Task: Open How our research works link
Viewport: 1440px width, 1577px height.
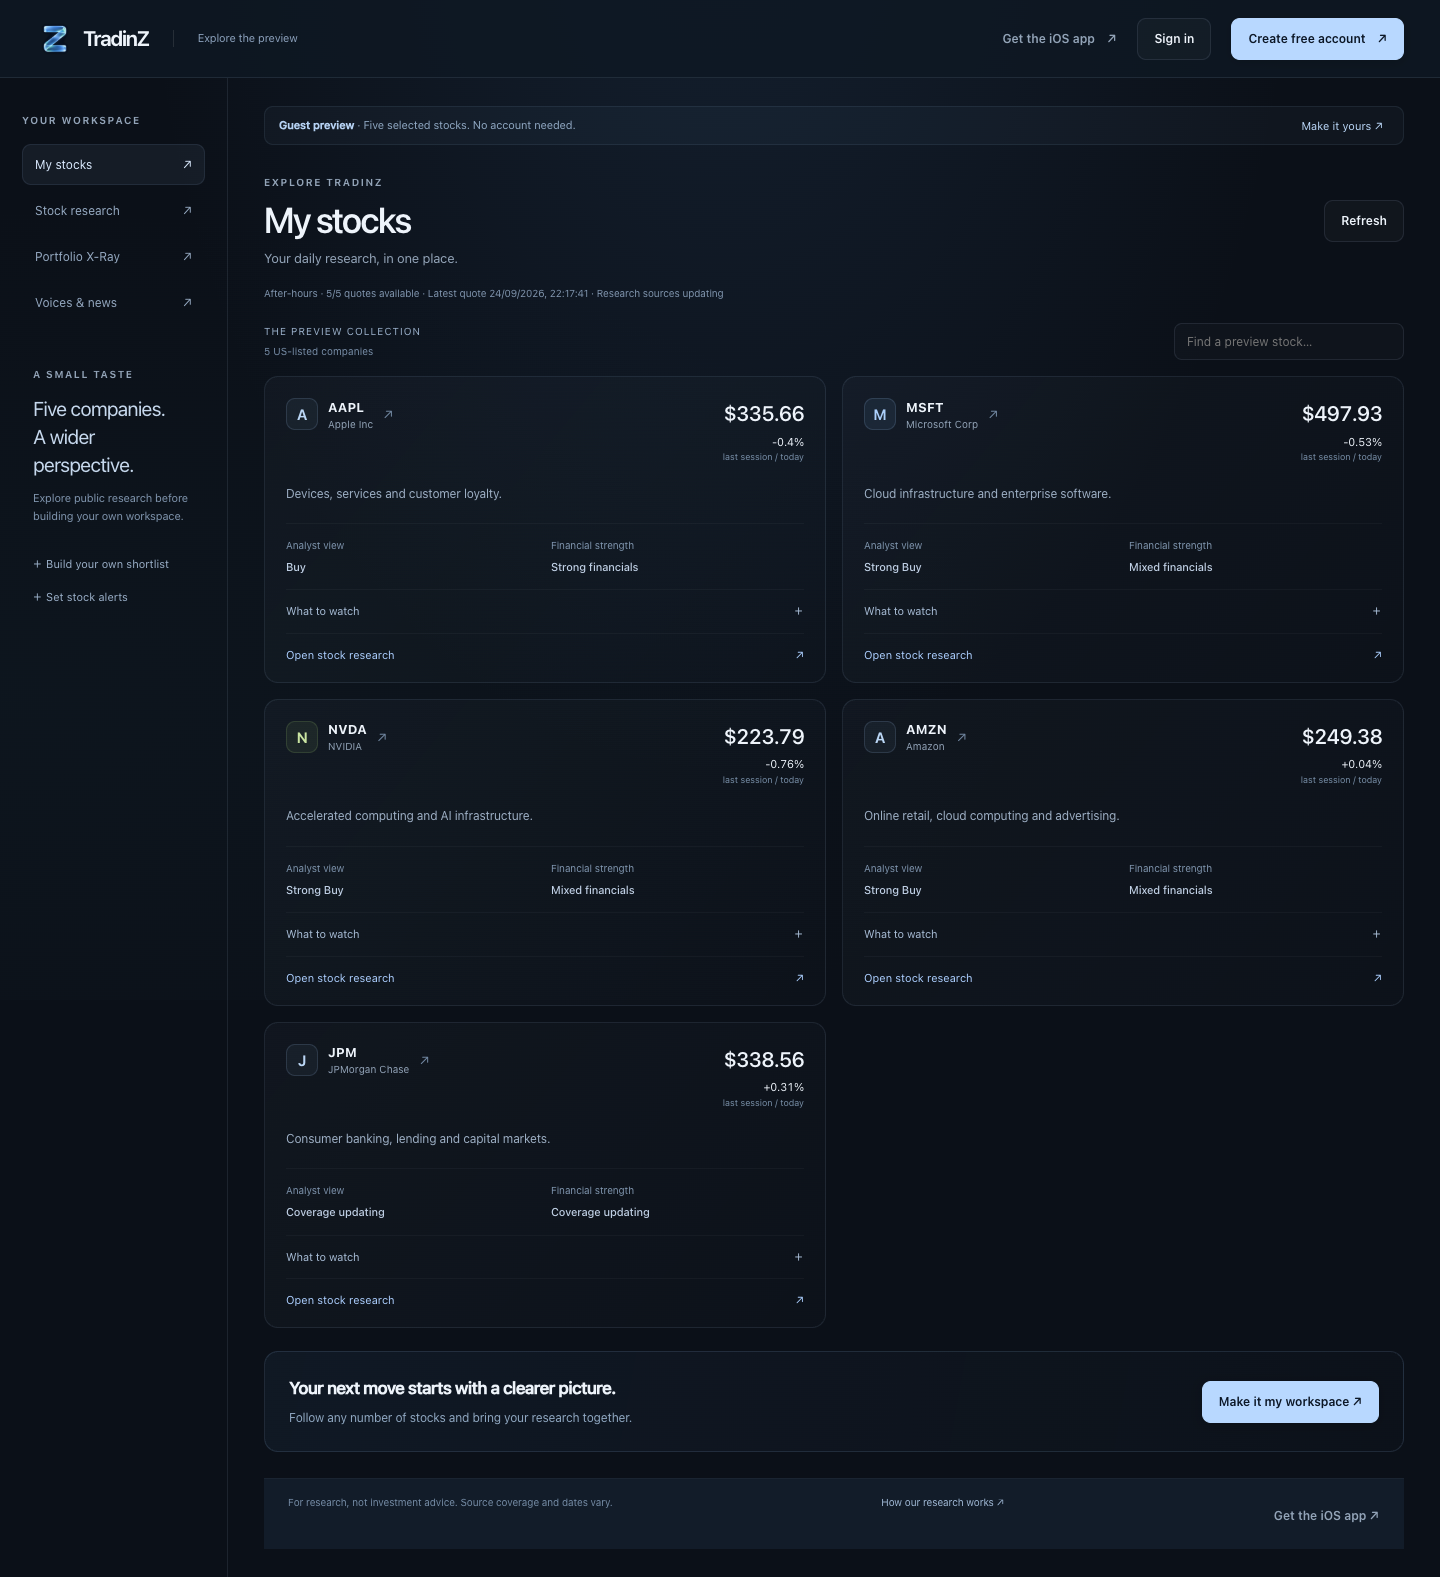Action: (942, 1502)
